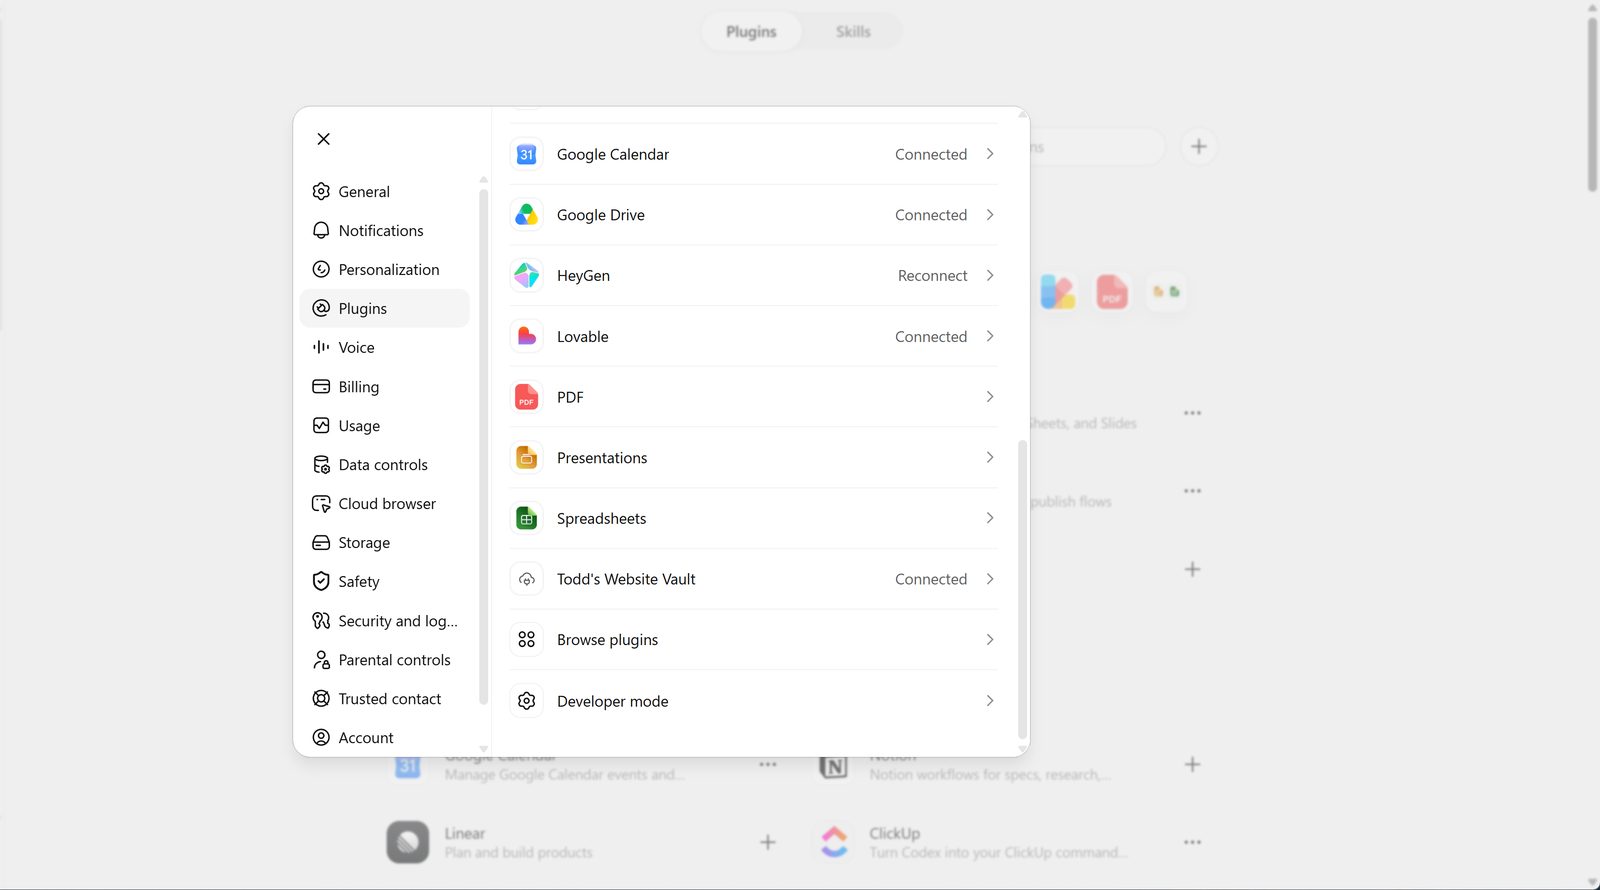The height and width of the screenshot is (890, 1600).
Task: Open the PDF row chevron
Action: coord(990,397)
